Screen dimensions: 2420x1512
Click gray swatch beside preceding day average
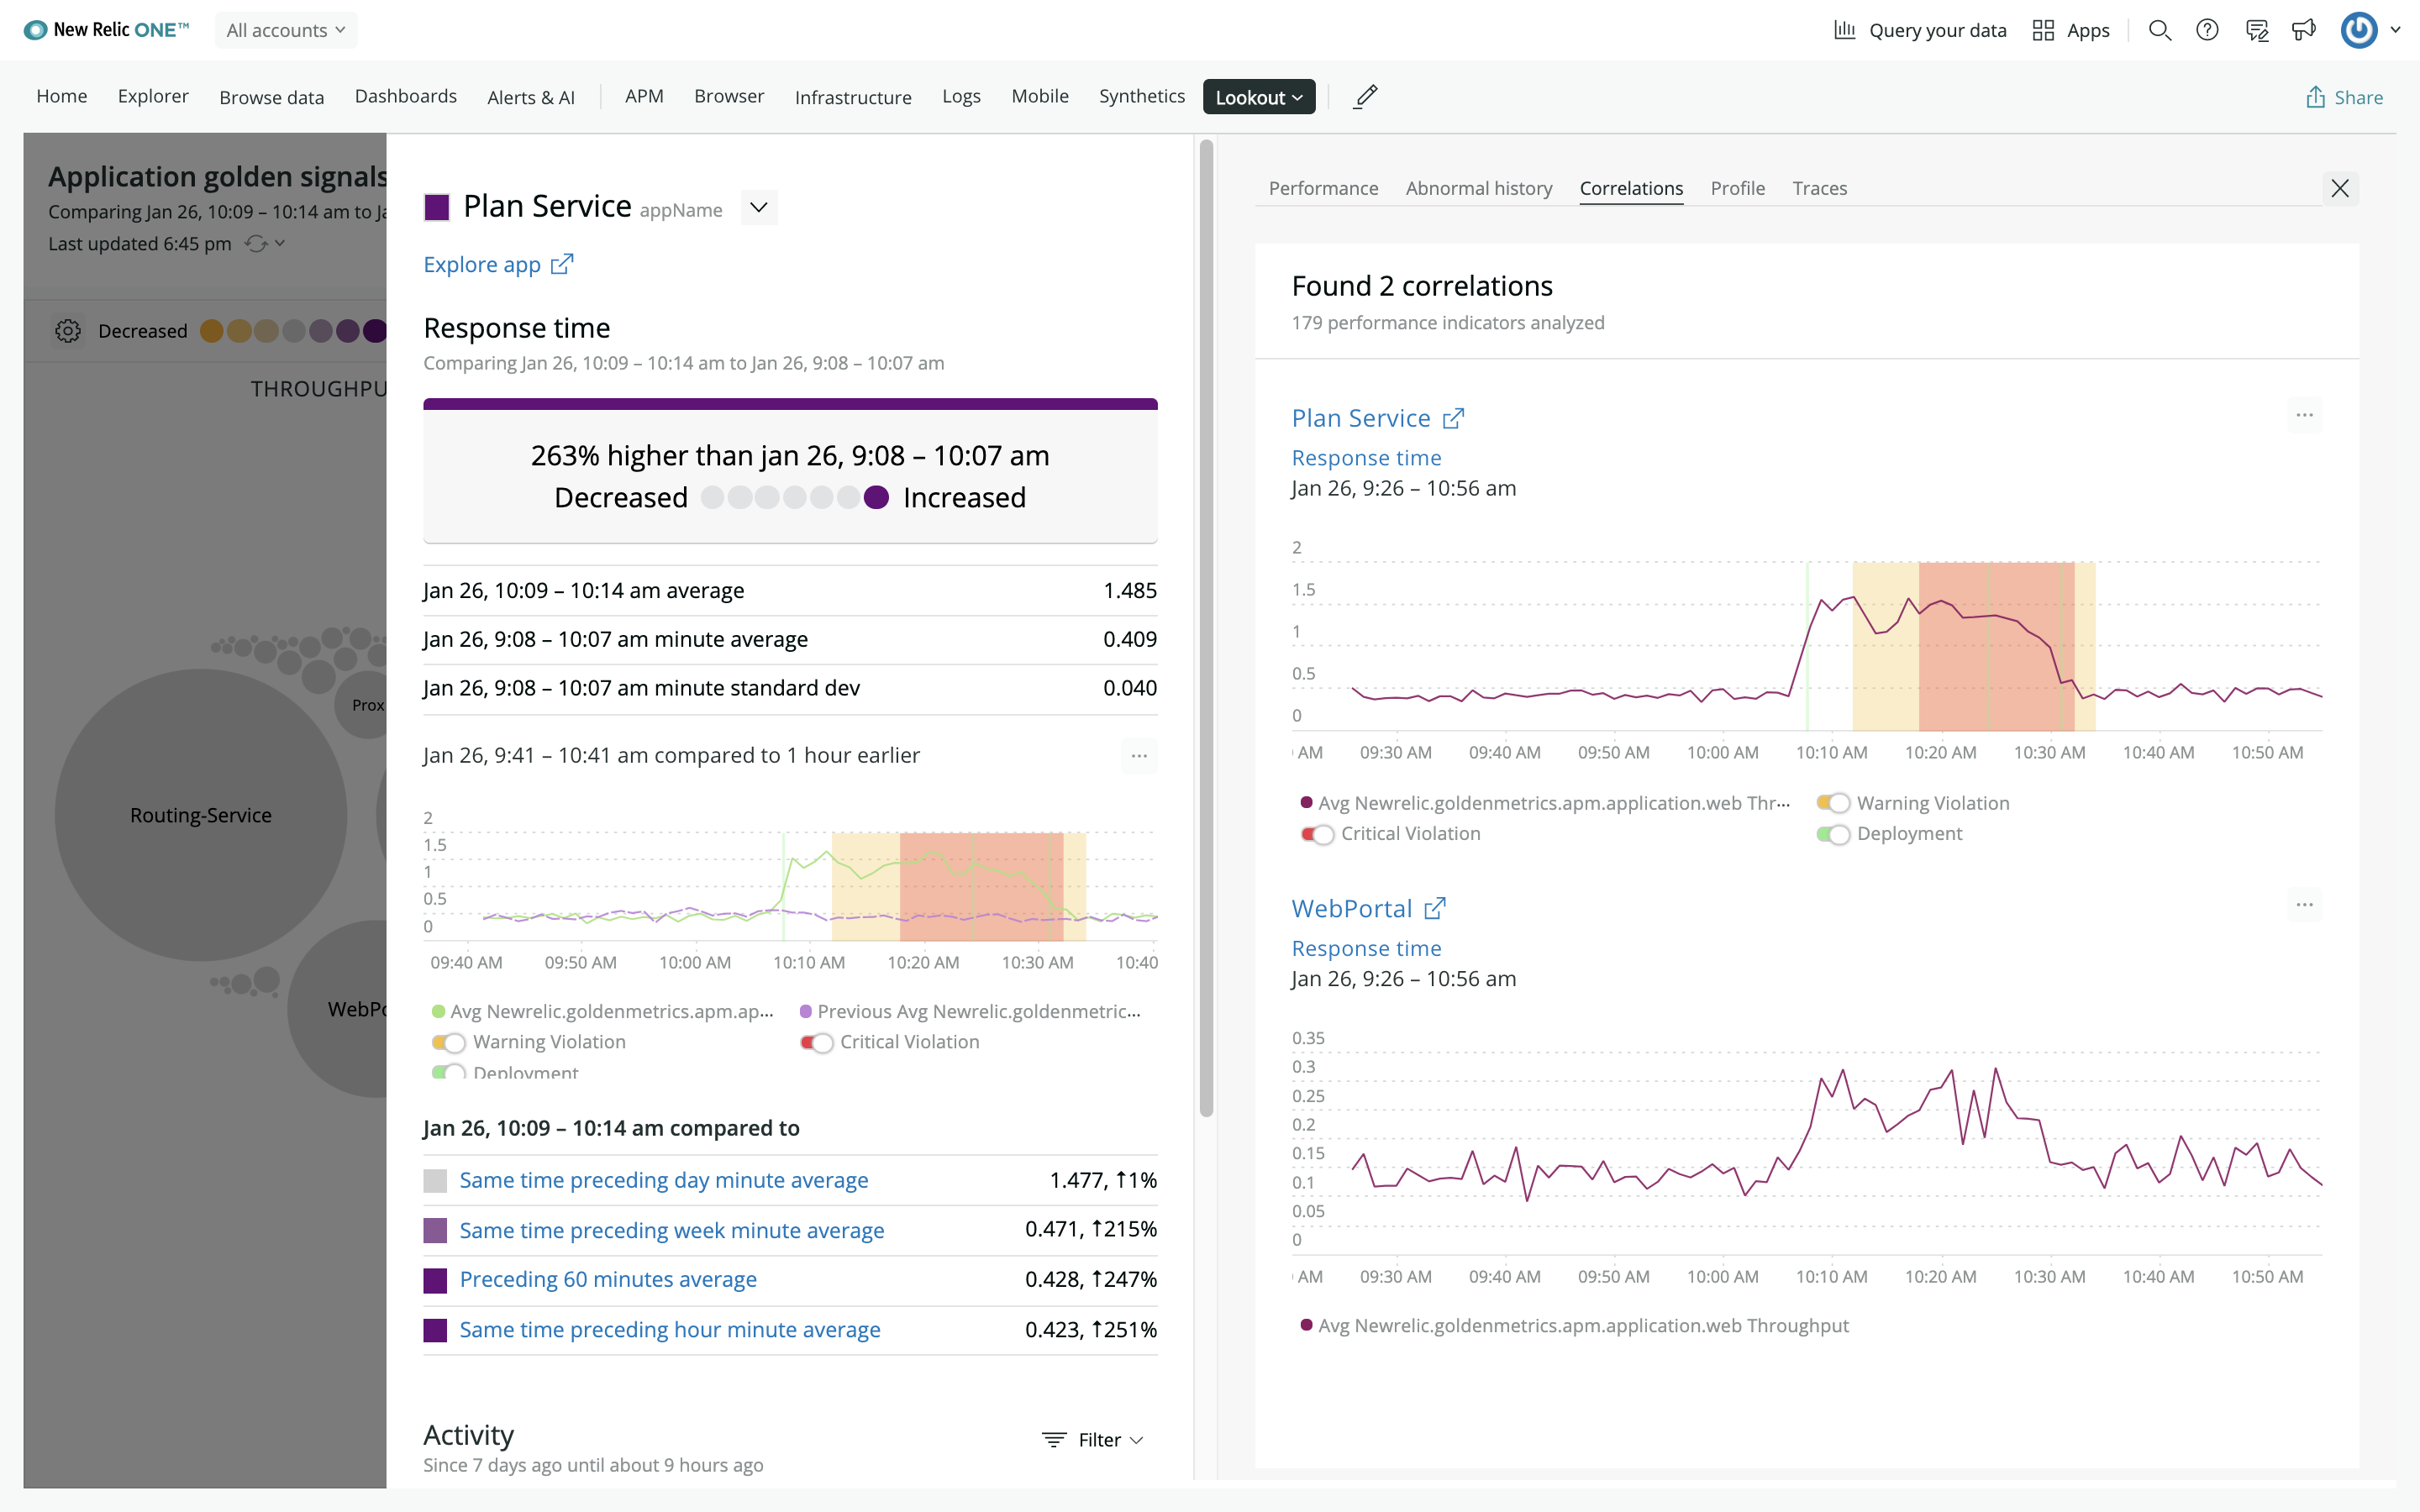click(x=435, y=1181)
